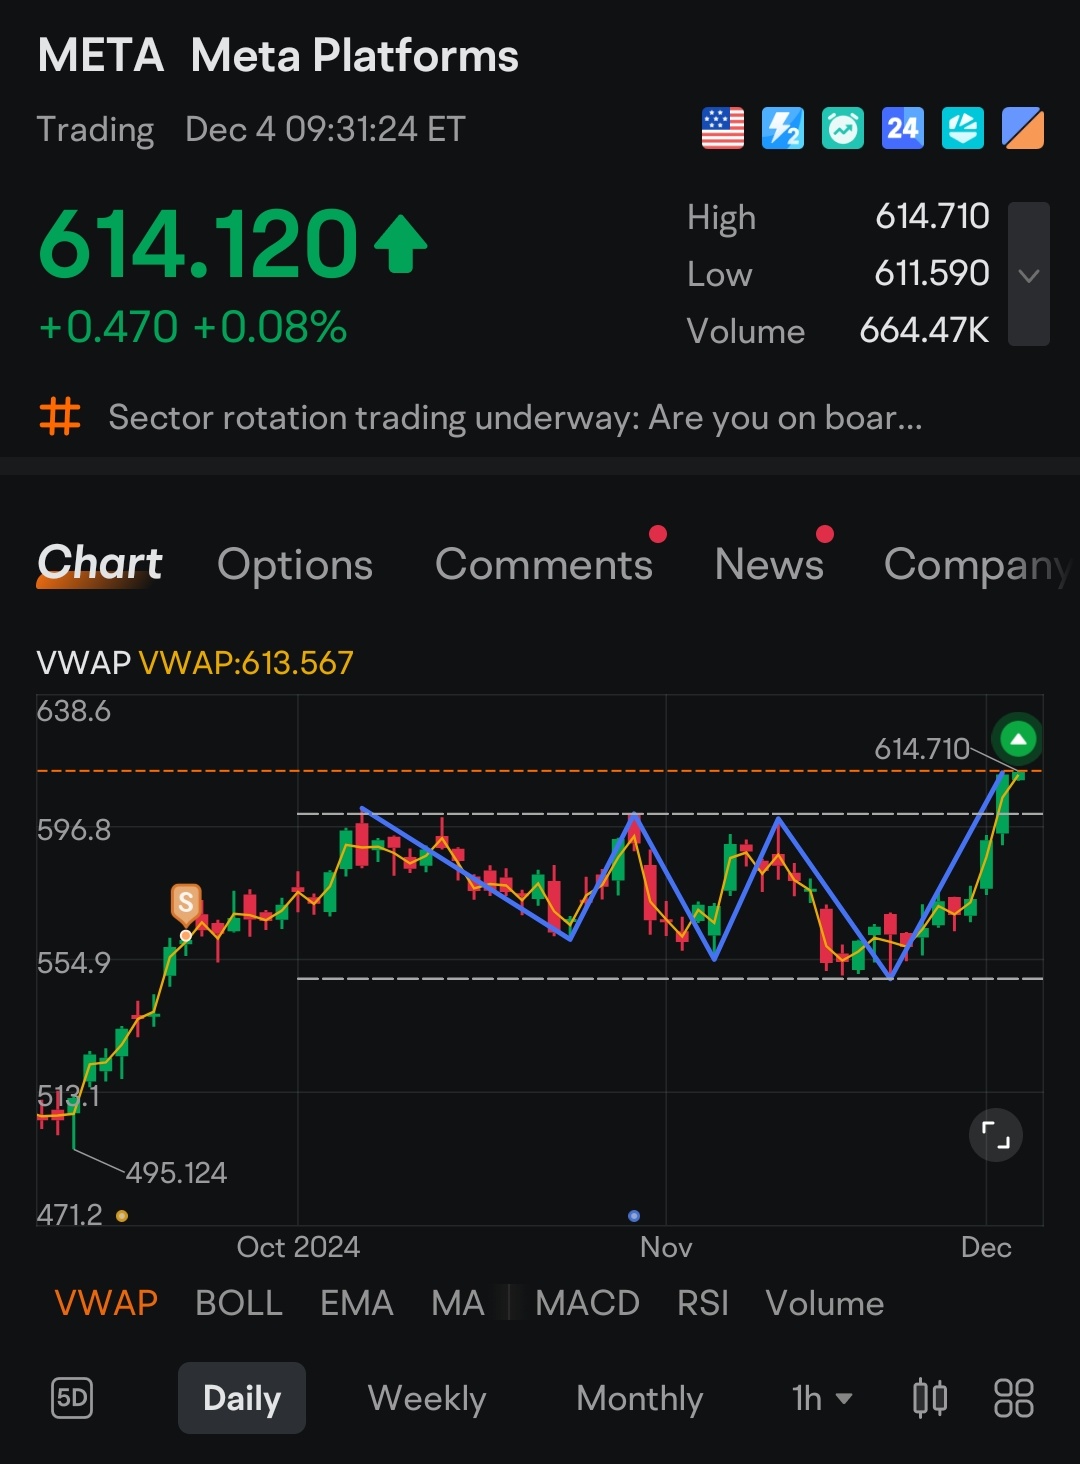Tap the blue 24-hour trading icon

point(903,128)
